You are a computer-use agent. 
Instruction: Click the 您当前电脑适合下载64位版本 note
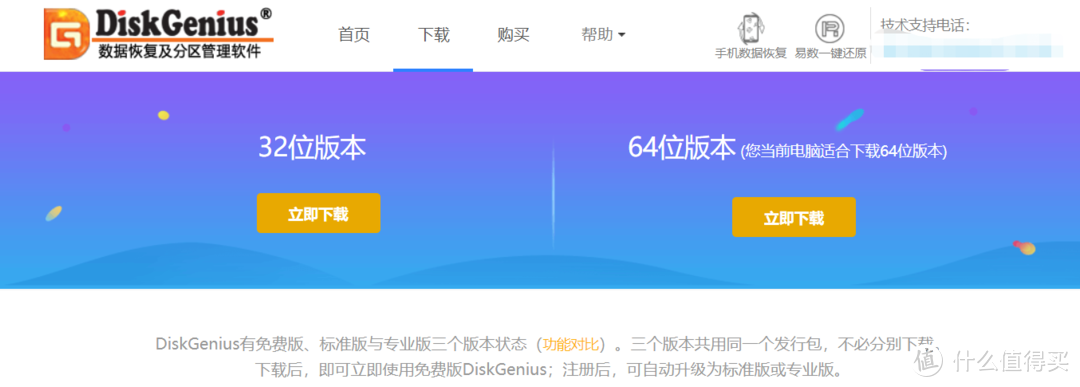[x=844, y=151]
